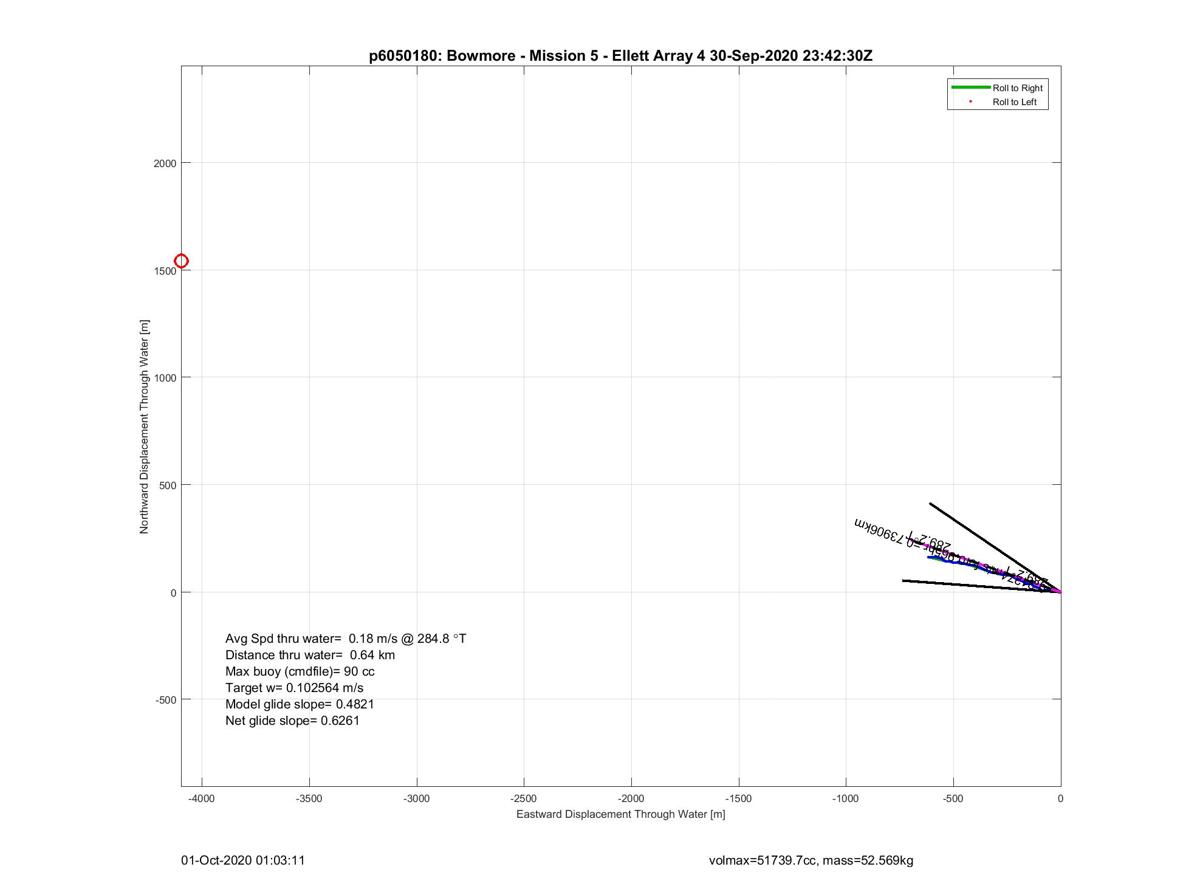The image size is (1200, 885).
Task: Click the x-axis tick label -1500
Action: pos(738,799)
